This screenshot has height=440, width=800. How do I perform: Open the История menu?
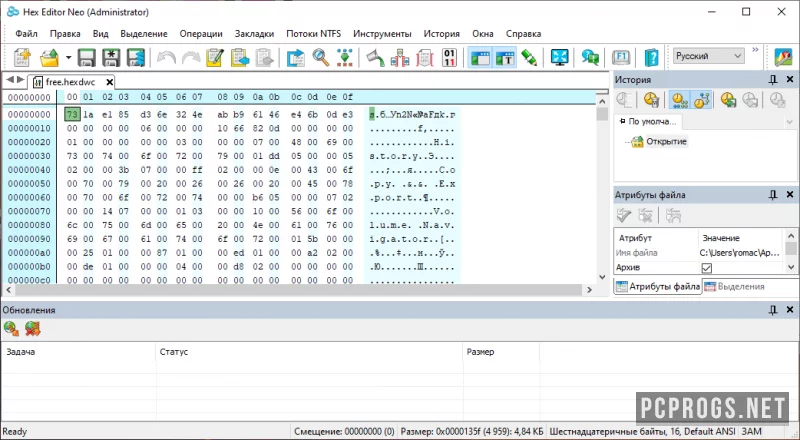pyautogui.click(x=441, y=34)
